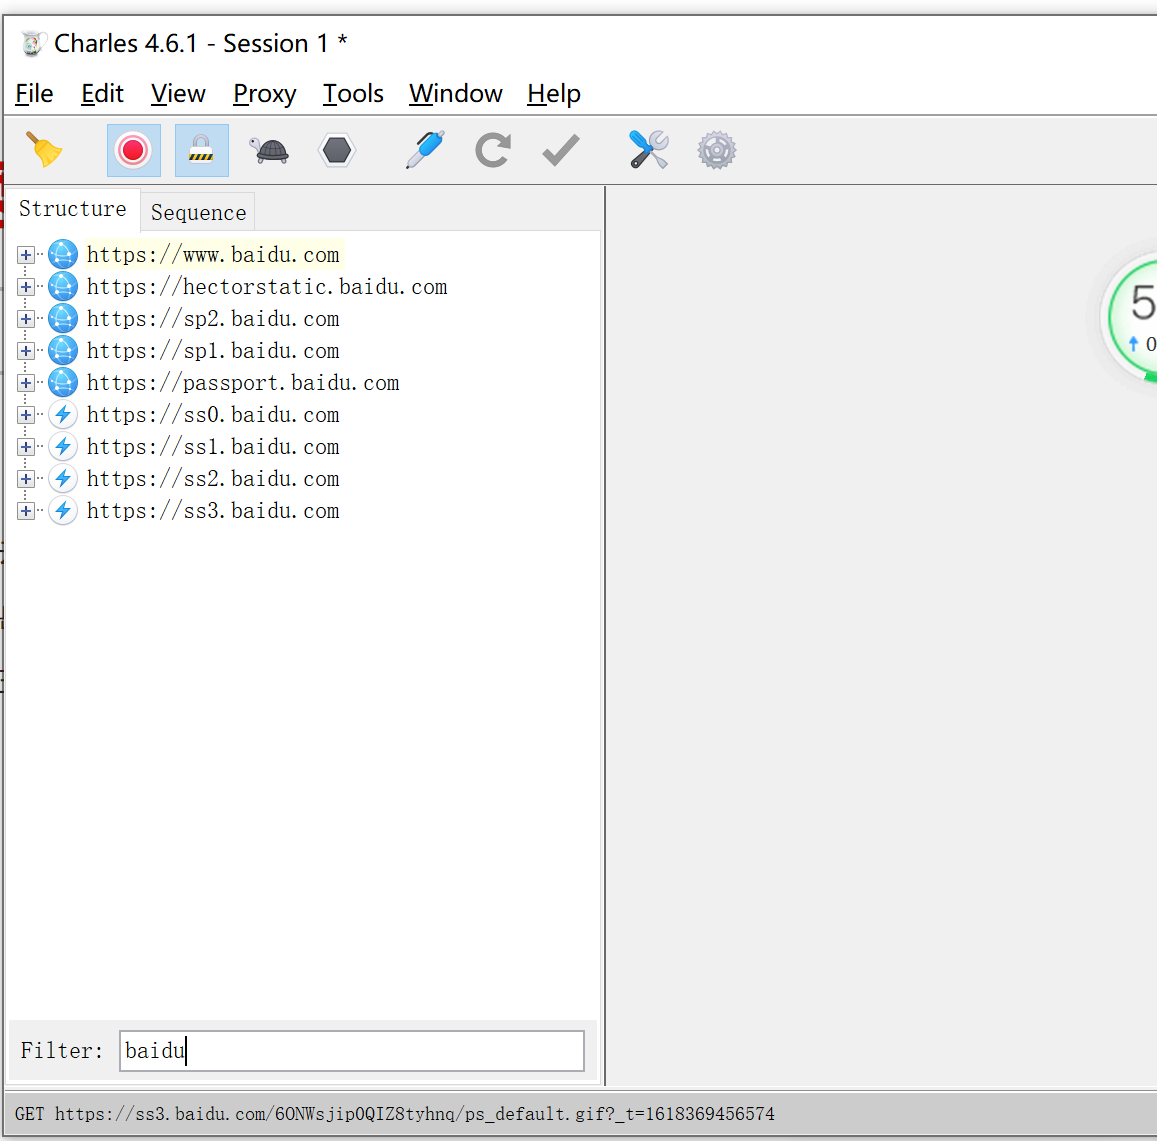This screenshot has height=1141, width=1157.
Task: Open the Window menu
Action: tap(455, 94)
